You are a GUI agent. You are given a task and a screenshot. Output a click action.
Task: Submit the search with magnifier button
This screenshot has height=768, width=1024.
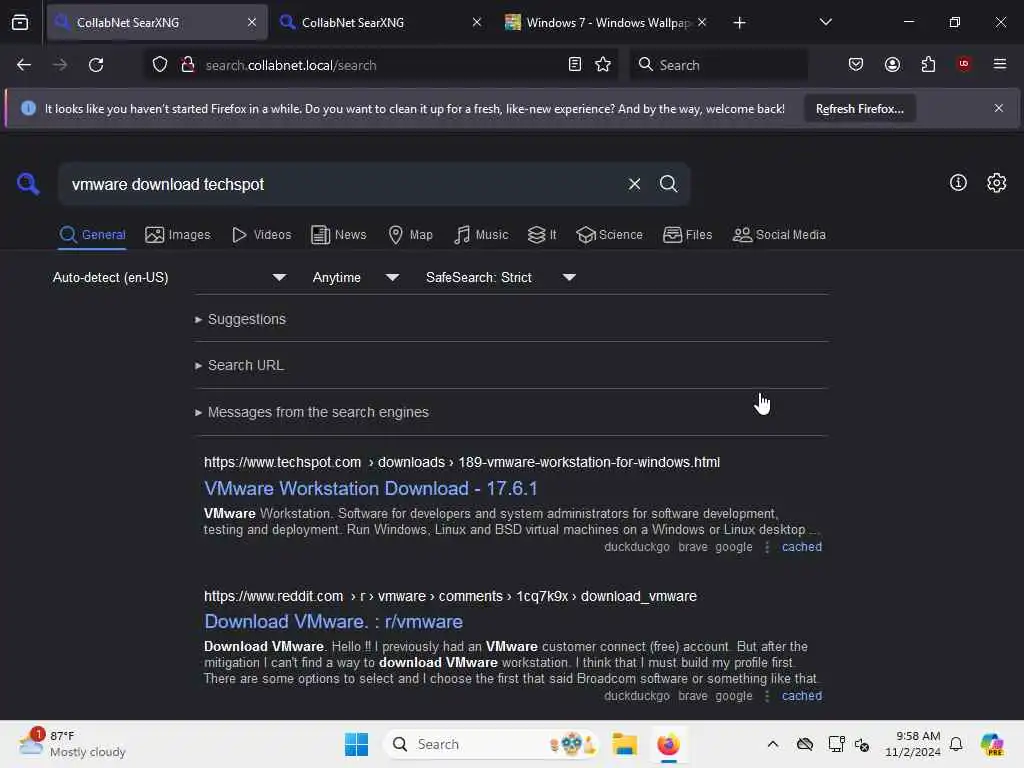(668, 184)
